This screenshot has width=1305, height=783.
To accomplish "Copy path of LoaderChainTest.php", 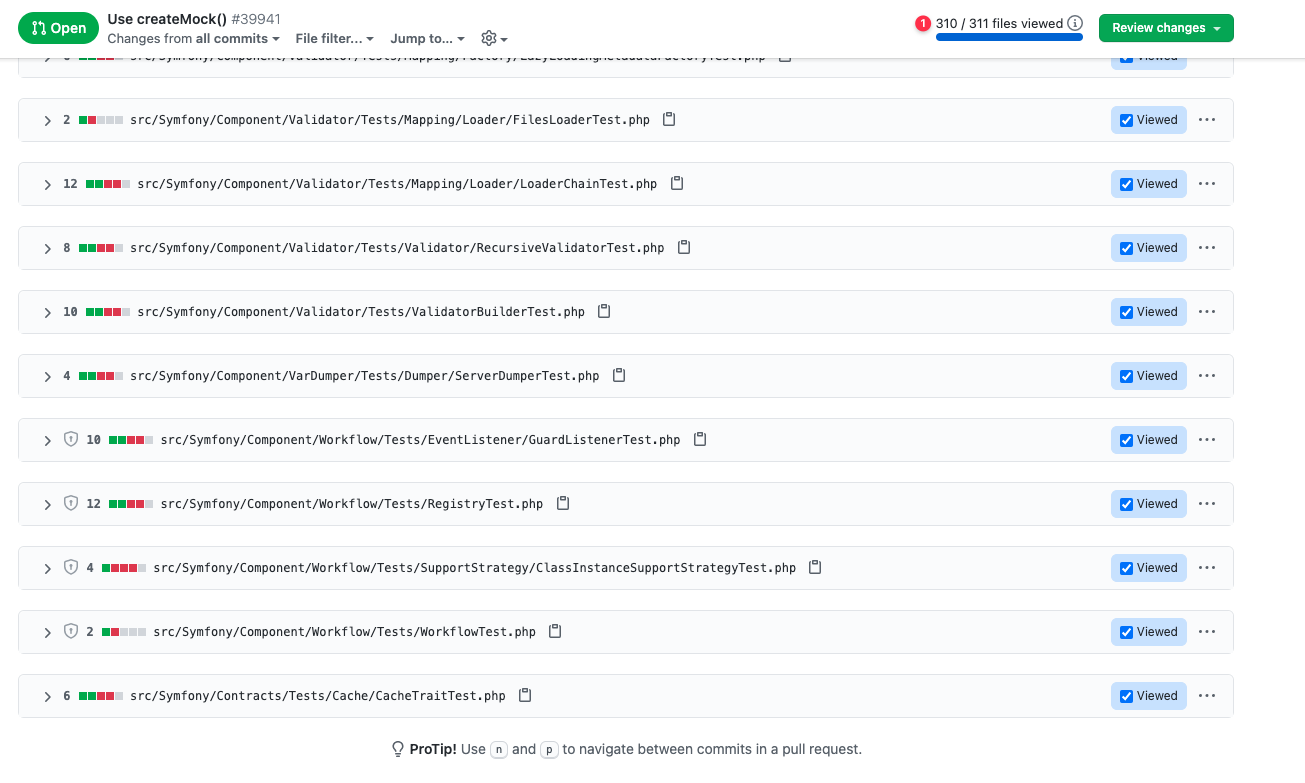I will [x=677, y=183].
